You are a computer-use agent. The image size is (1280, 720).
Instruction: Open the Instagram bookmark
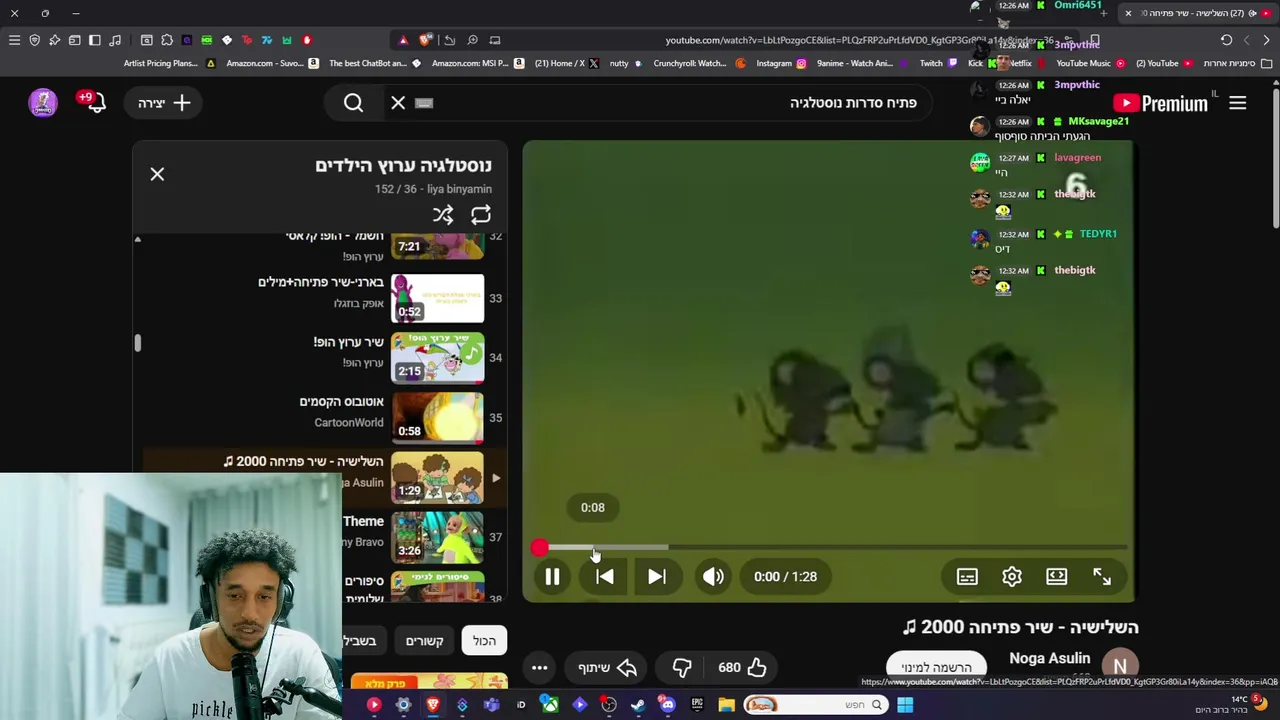tap(780, 63)
